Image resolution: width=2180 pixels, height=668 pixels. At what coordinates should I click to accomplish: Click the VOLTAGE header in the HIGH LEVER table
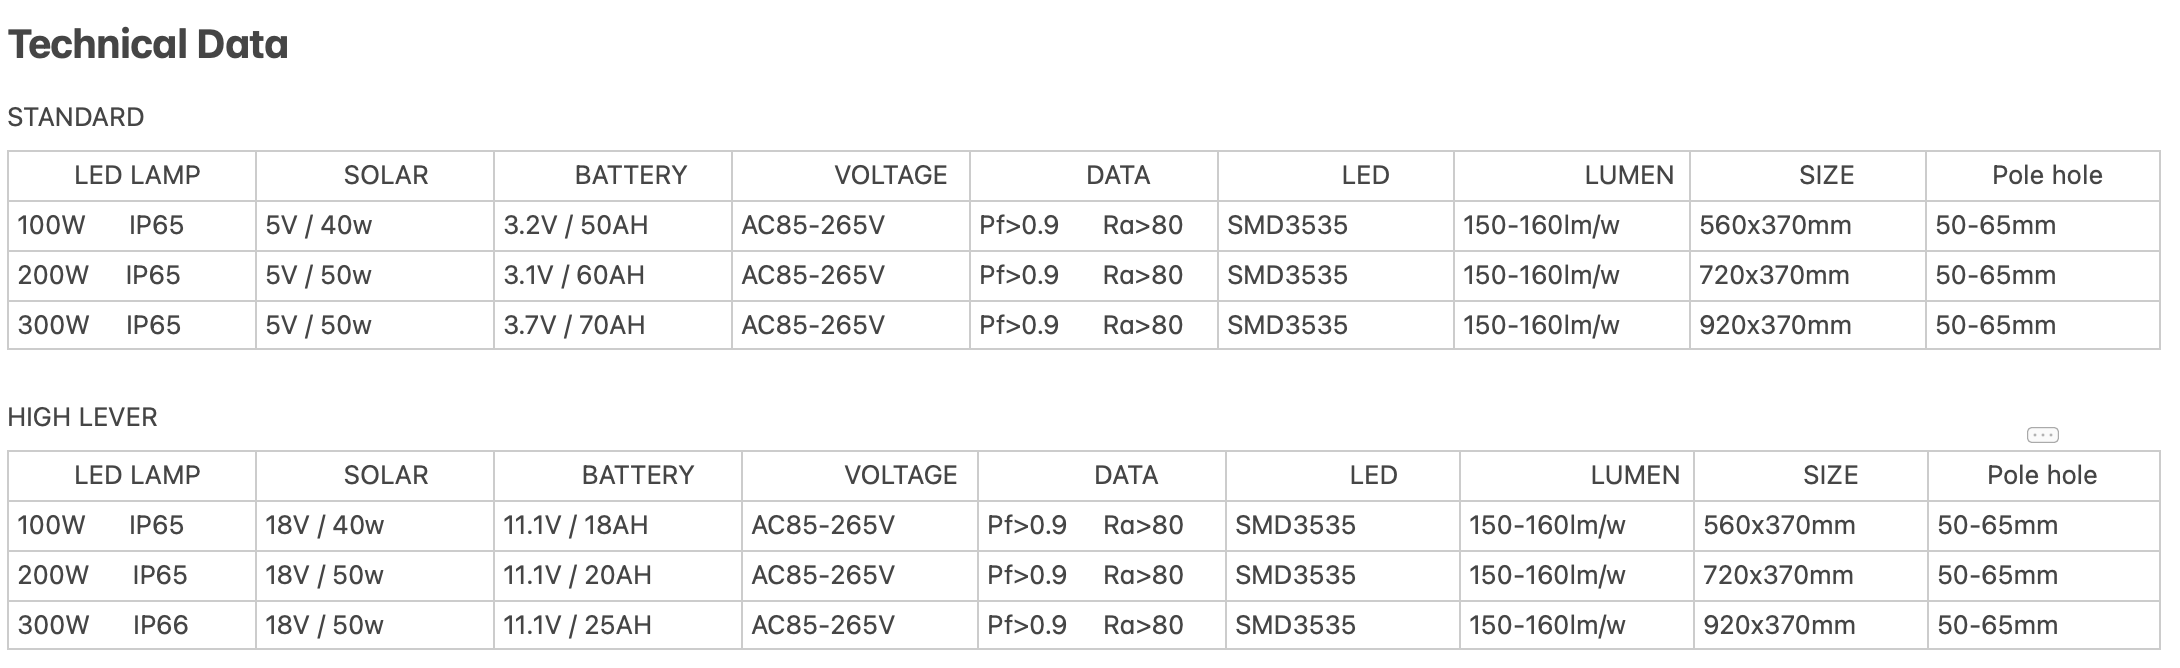click(901, 475)
